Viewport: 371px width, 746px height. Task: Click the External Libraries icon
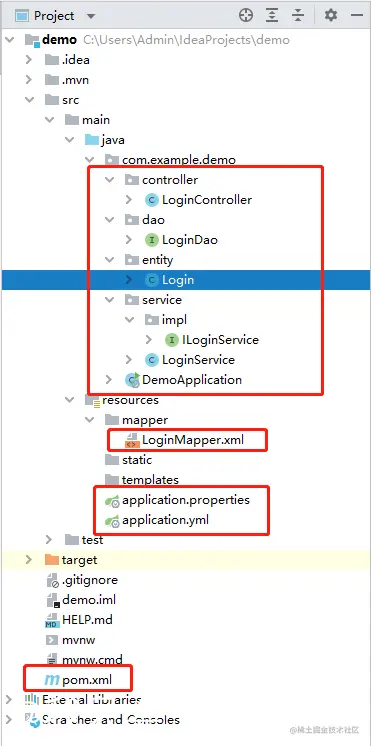31,700
